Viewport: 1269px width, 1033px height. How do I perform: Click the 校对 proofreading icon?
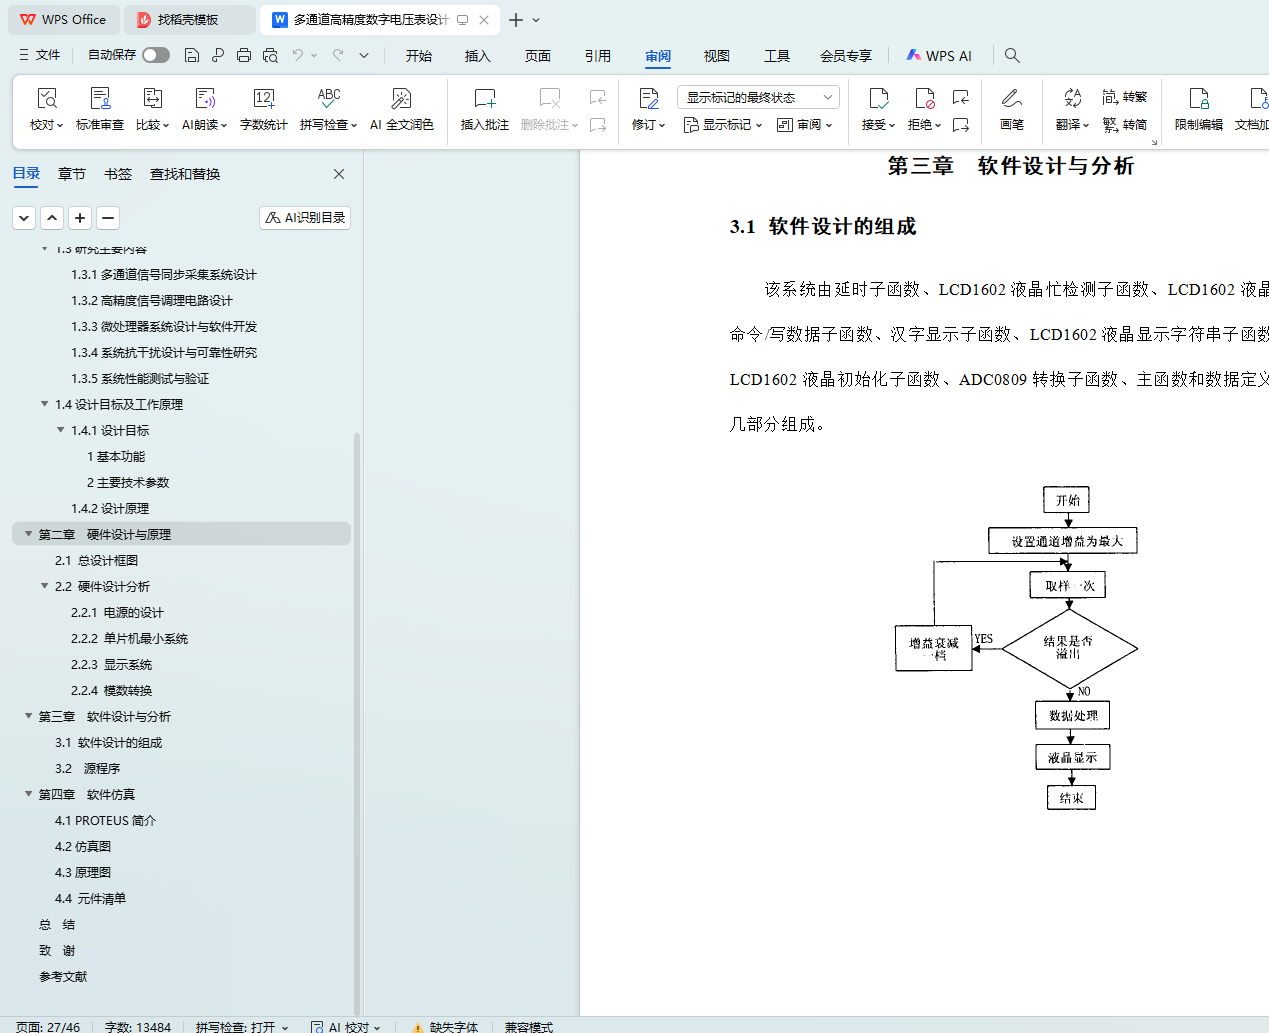pos(46,99)
